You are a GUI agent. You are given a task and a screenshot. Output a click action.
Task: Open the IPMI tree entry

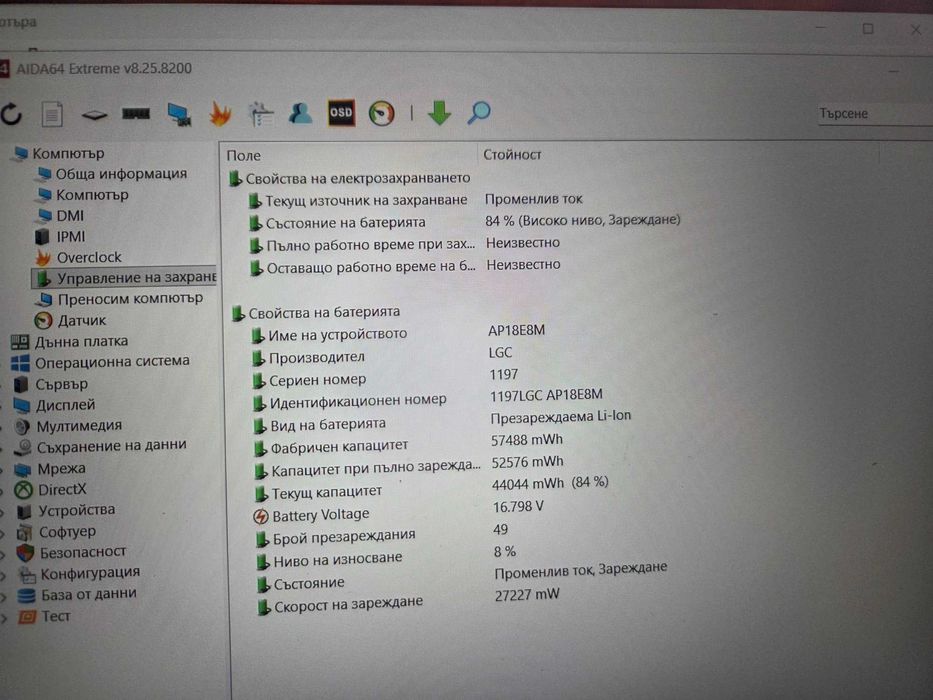point(61,236)
